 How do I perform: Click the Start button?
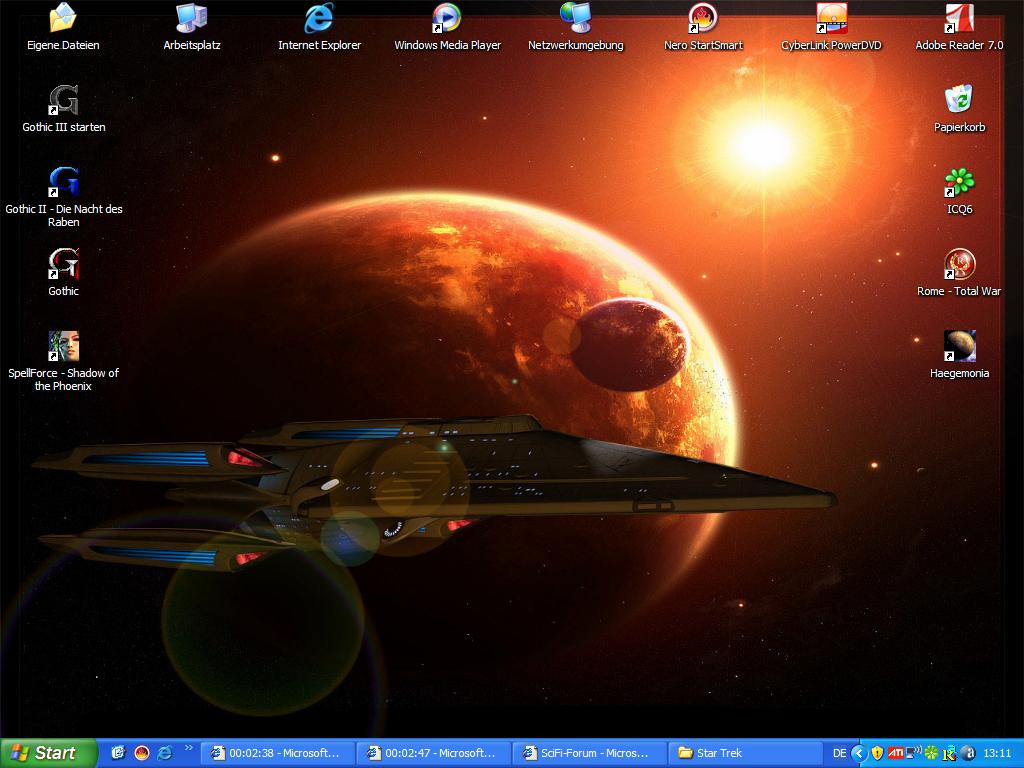tap(48, 753)
